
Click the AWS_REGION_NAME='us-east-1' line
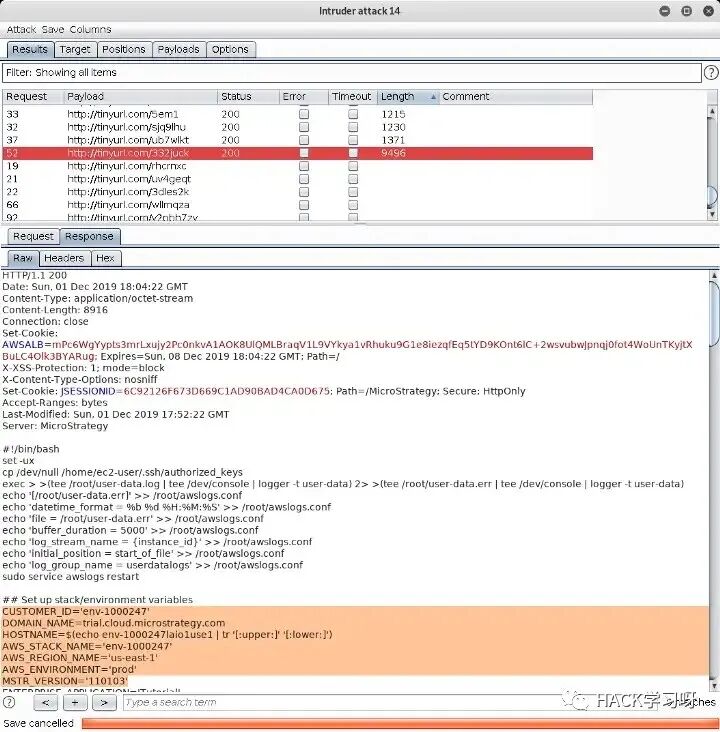(80, 658)
